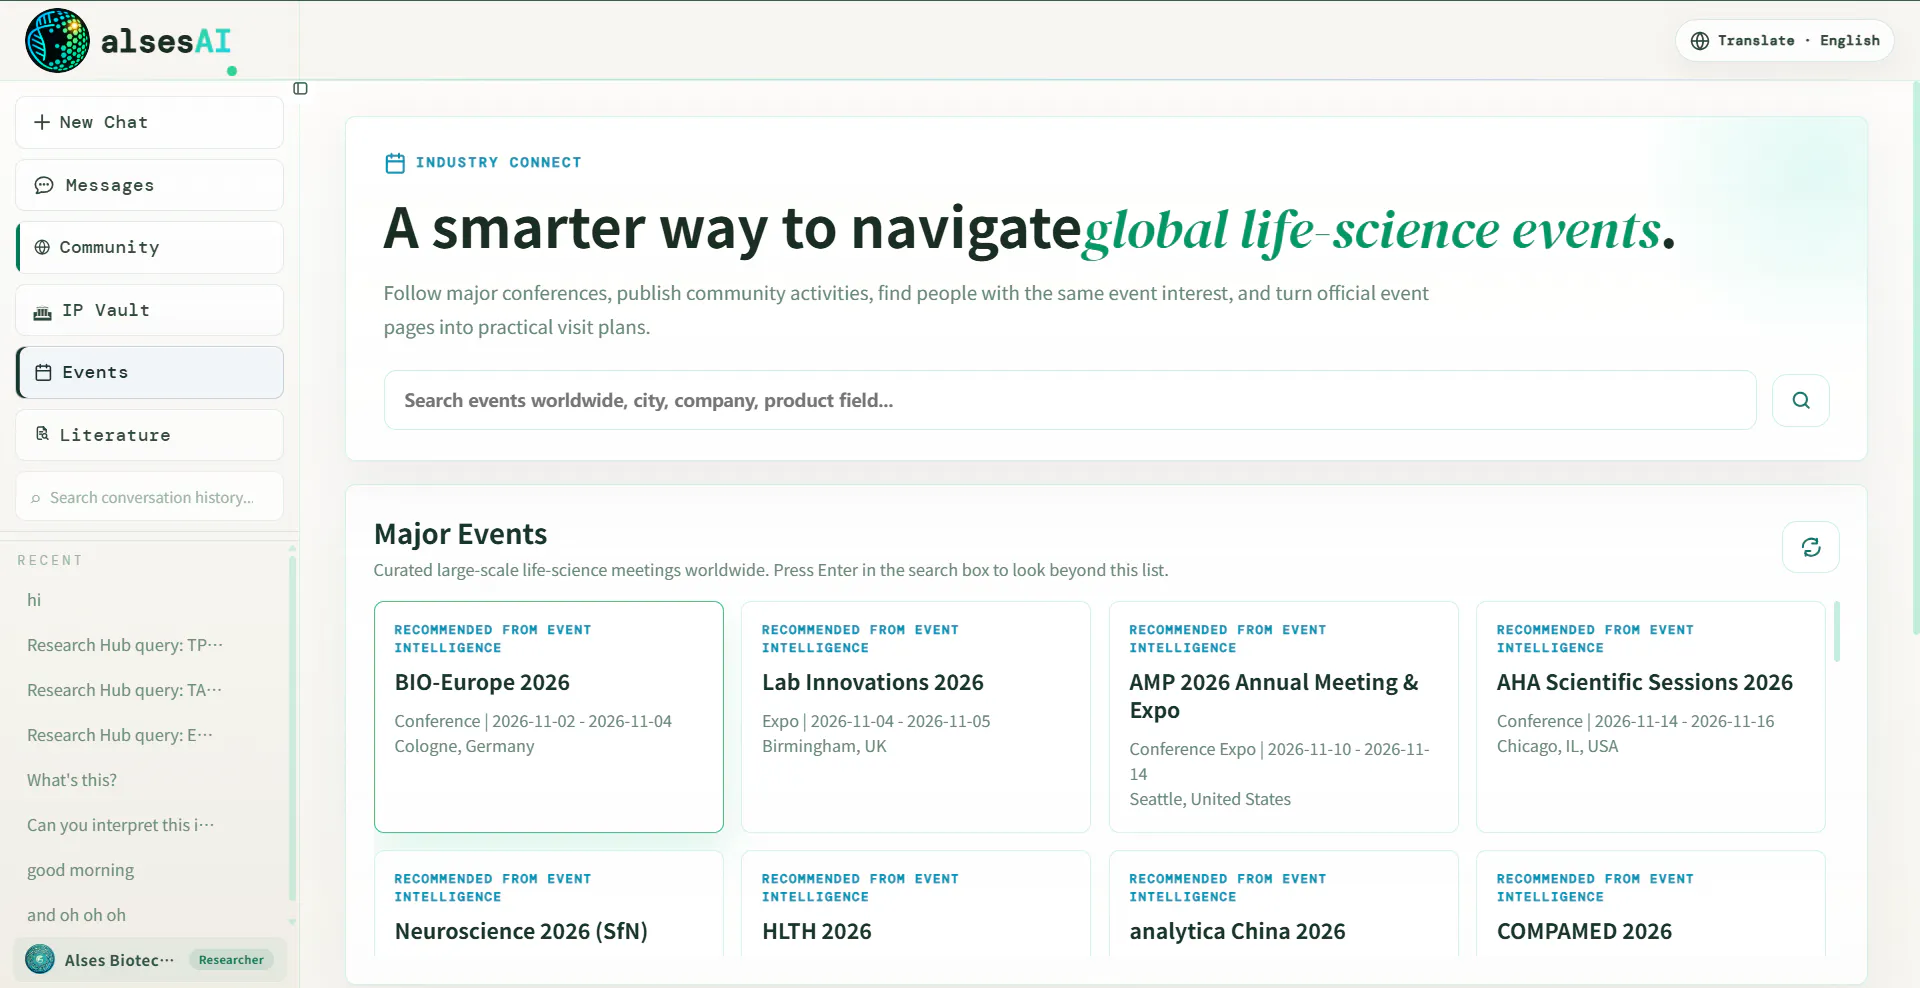Refresh the Major Events list
Image resolution: width=1920 pixels, height=988 pixels.
(1810, 547)
